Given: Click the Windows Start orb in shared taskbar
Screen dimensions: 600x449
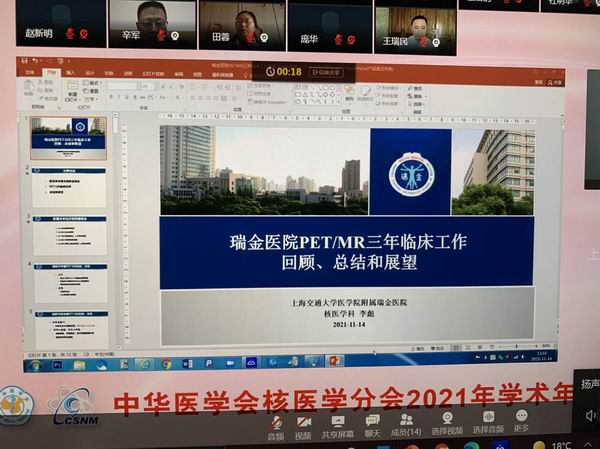Looking at the screenshot, I should tap(34, 365).
